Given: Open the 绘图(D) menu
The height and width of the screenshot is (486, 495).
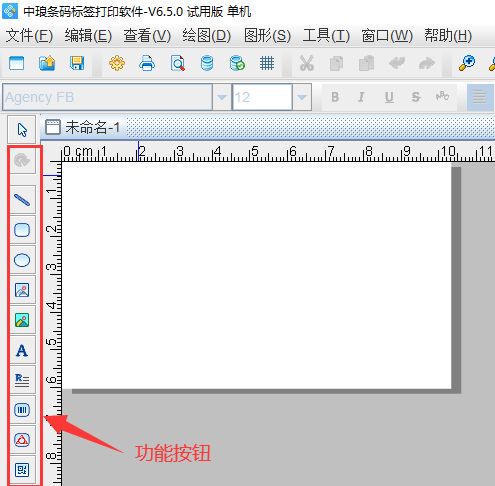Looking at the screenshot, I should [x=207, y=36].
